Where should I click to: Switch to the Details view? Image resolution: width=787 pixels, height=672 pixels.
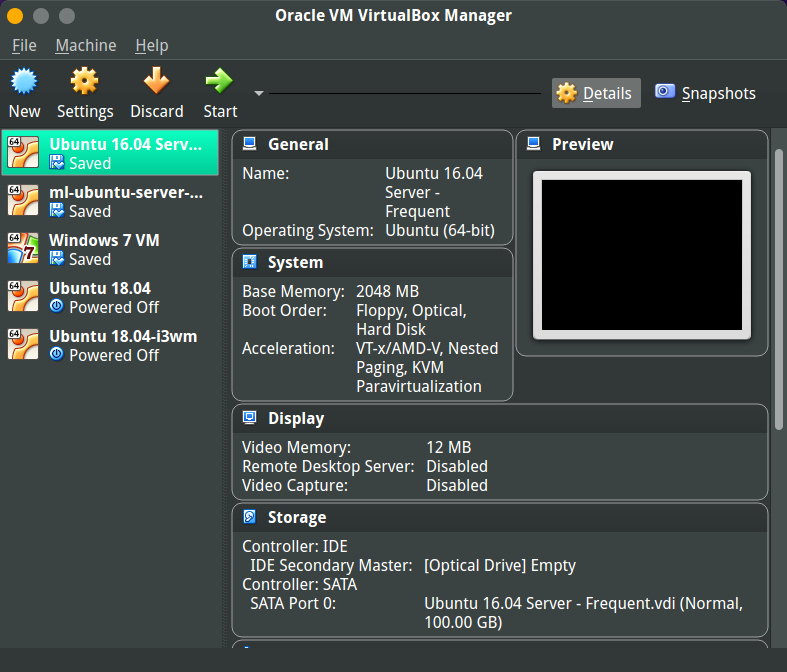tap(596, 93)
